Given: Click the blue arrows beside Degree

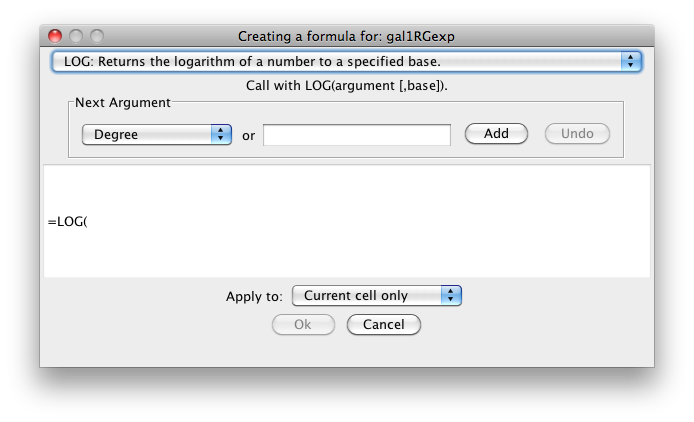Looking at the screenshot, I should (221, 134).
